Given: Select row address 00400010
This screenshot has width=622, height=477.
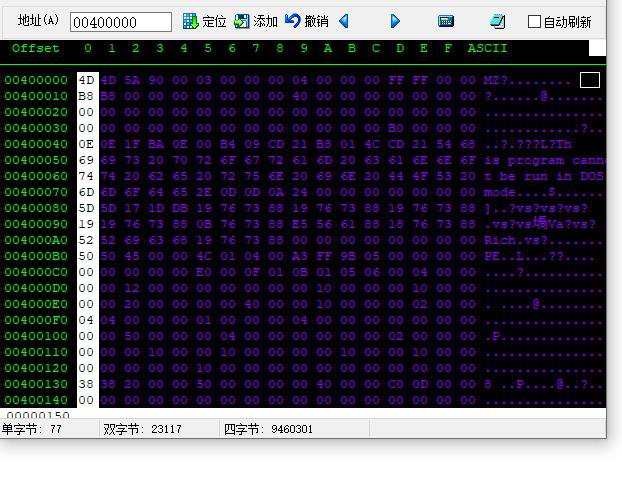Looking at the screenshot, I should (x=37, y=96).
